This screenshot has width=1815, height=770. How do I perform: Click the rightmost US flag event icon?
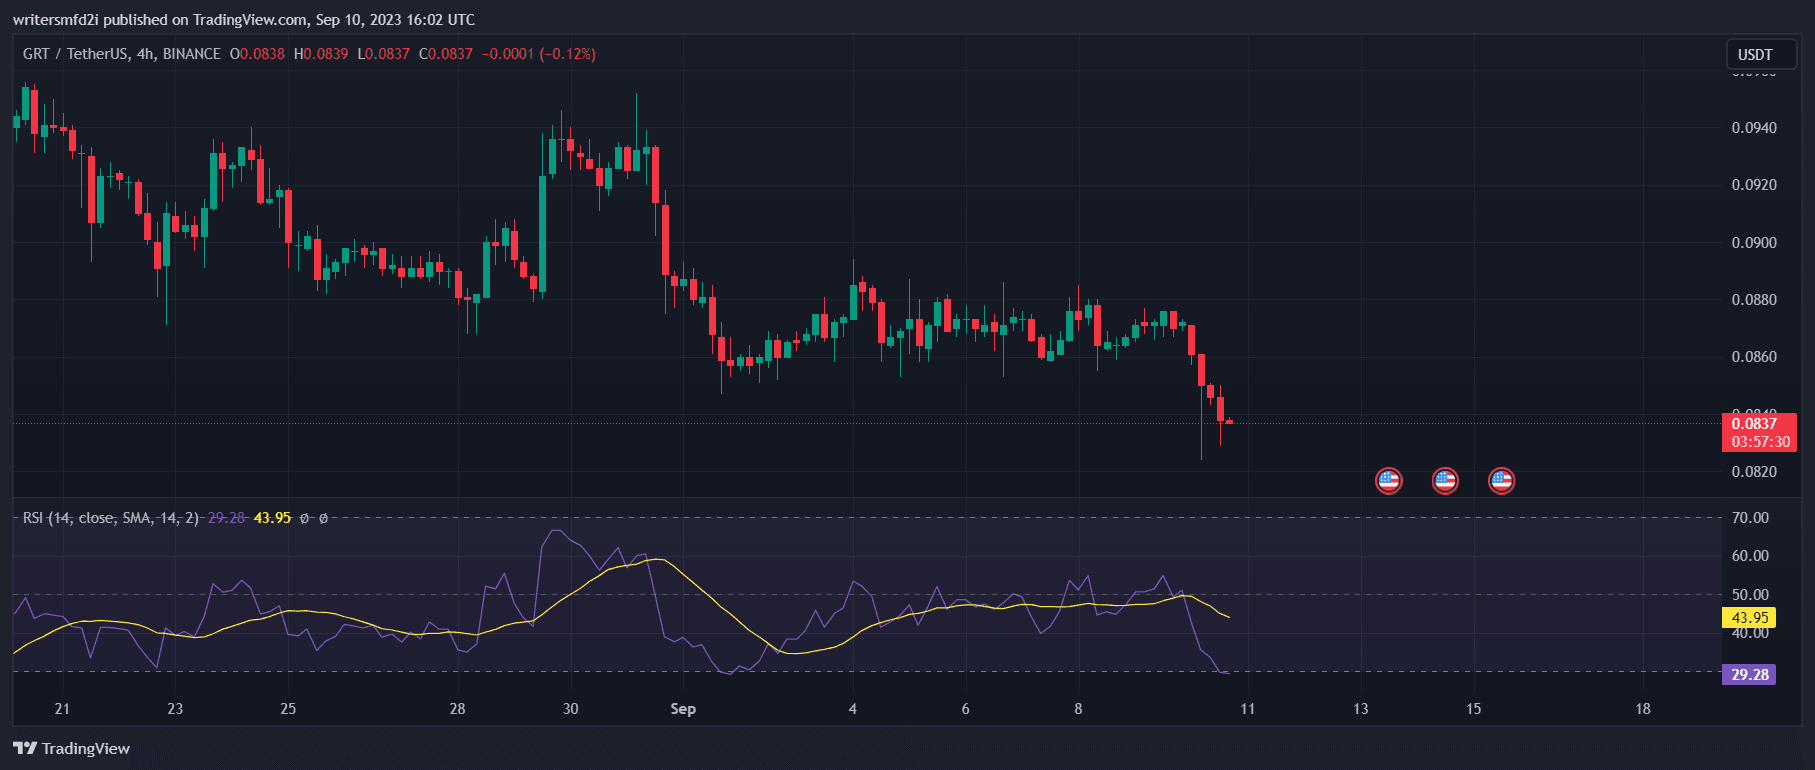pos(1501,481)
